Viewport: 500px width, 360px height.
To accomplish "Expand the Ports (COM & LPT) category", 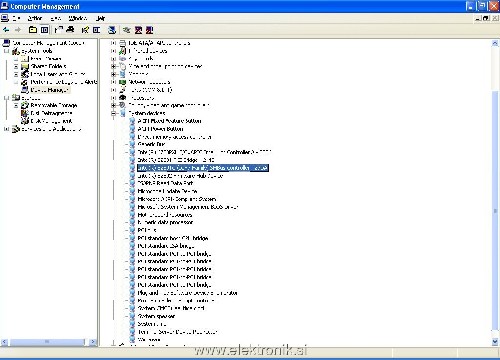I will (x=113, y=90).
